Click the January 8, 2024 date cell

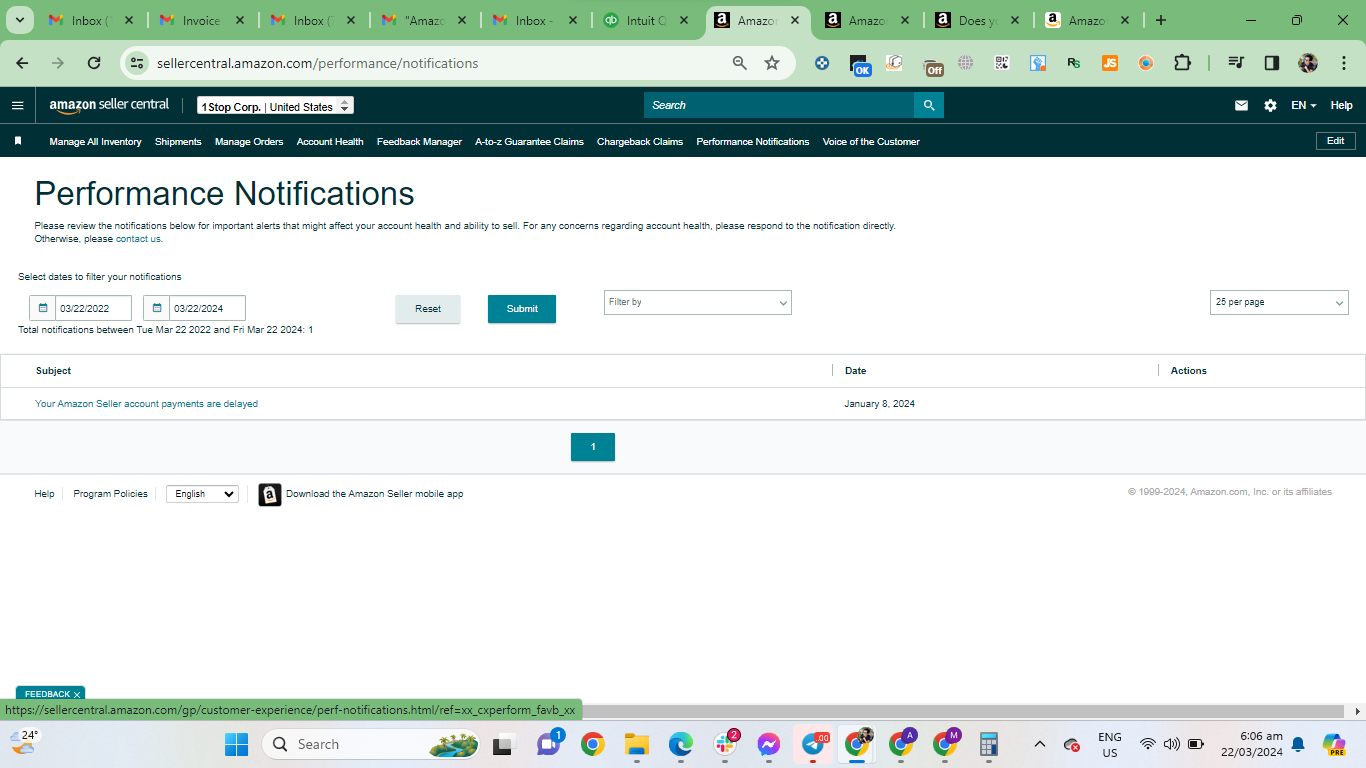(880, 404)
